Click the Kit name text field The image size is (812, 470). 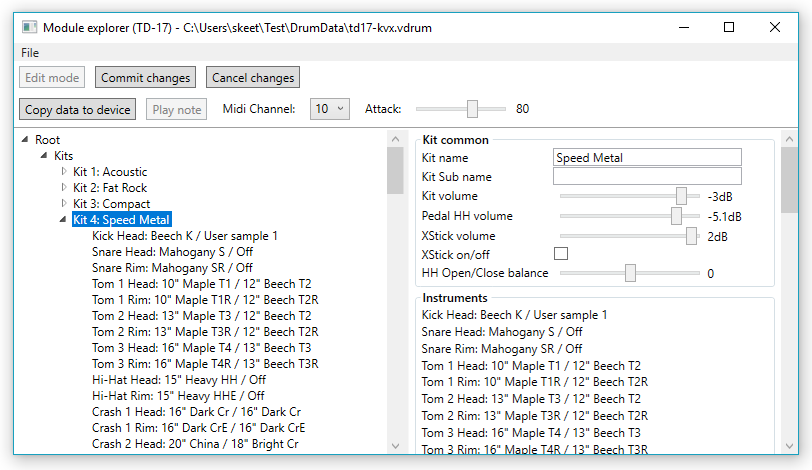pos(647,157)
